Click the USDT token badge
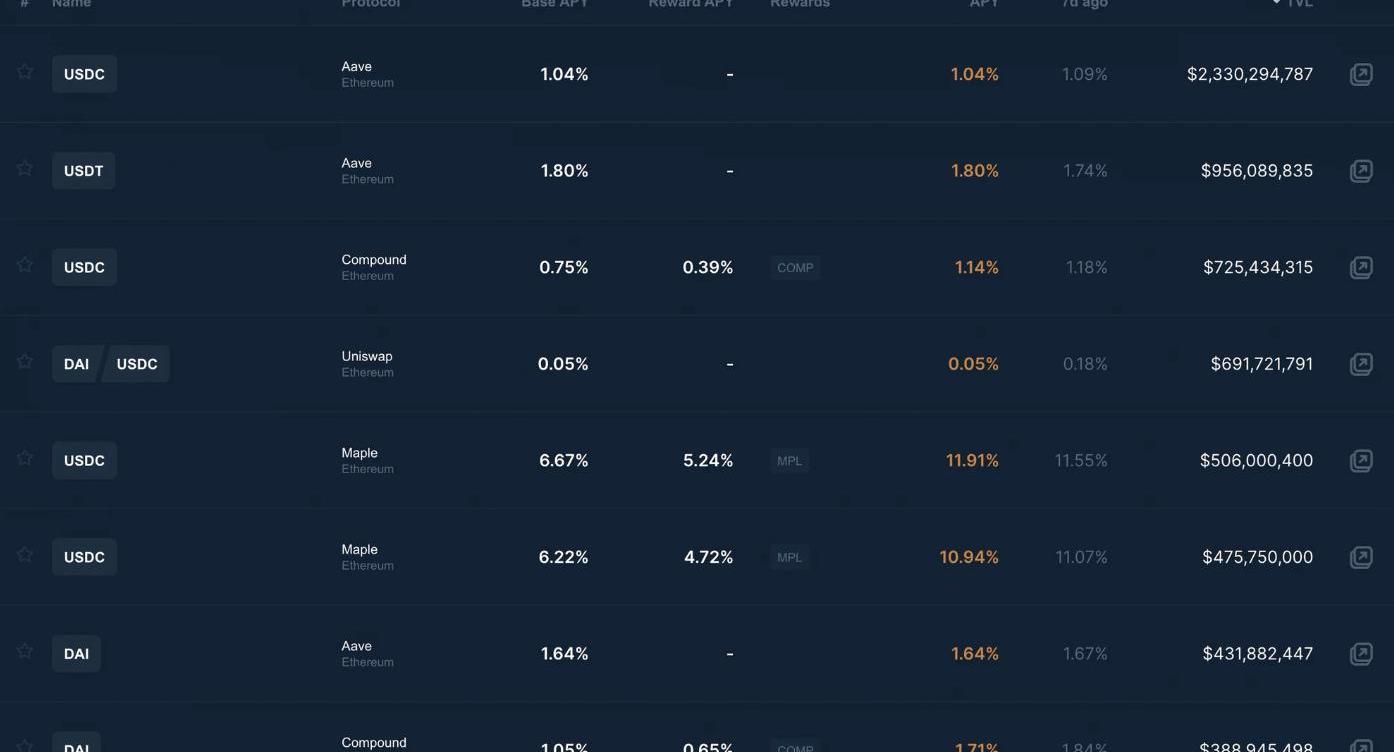The width and height of the screenshot is (1394, 752). (x=84, y=171)
